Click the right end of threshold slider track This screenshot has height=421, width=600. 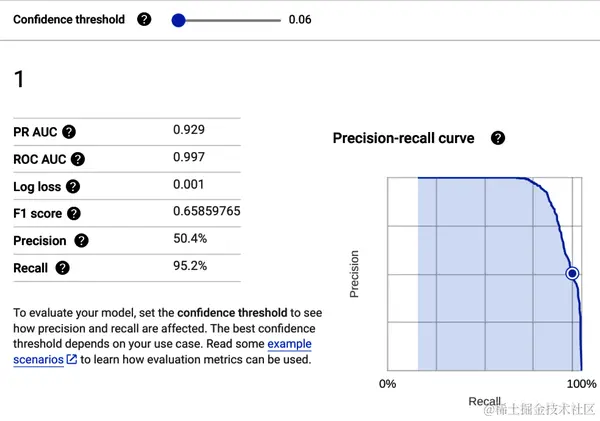point(278,19)
